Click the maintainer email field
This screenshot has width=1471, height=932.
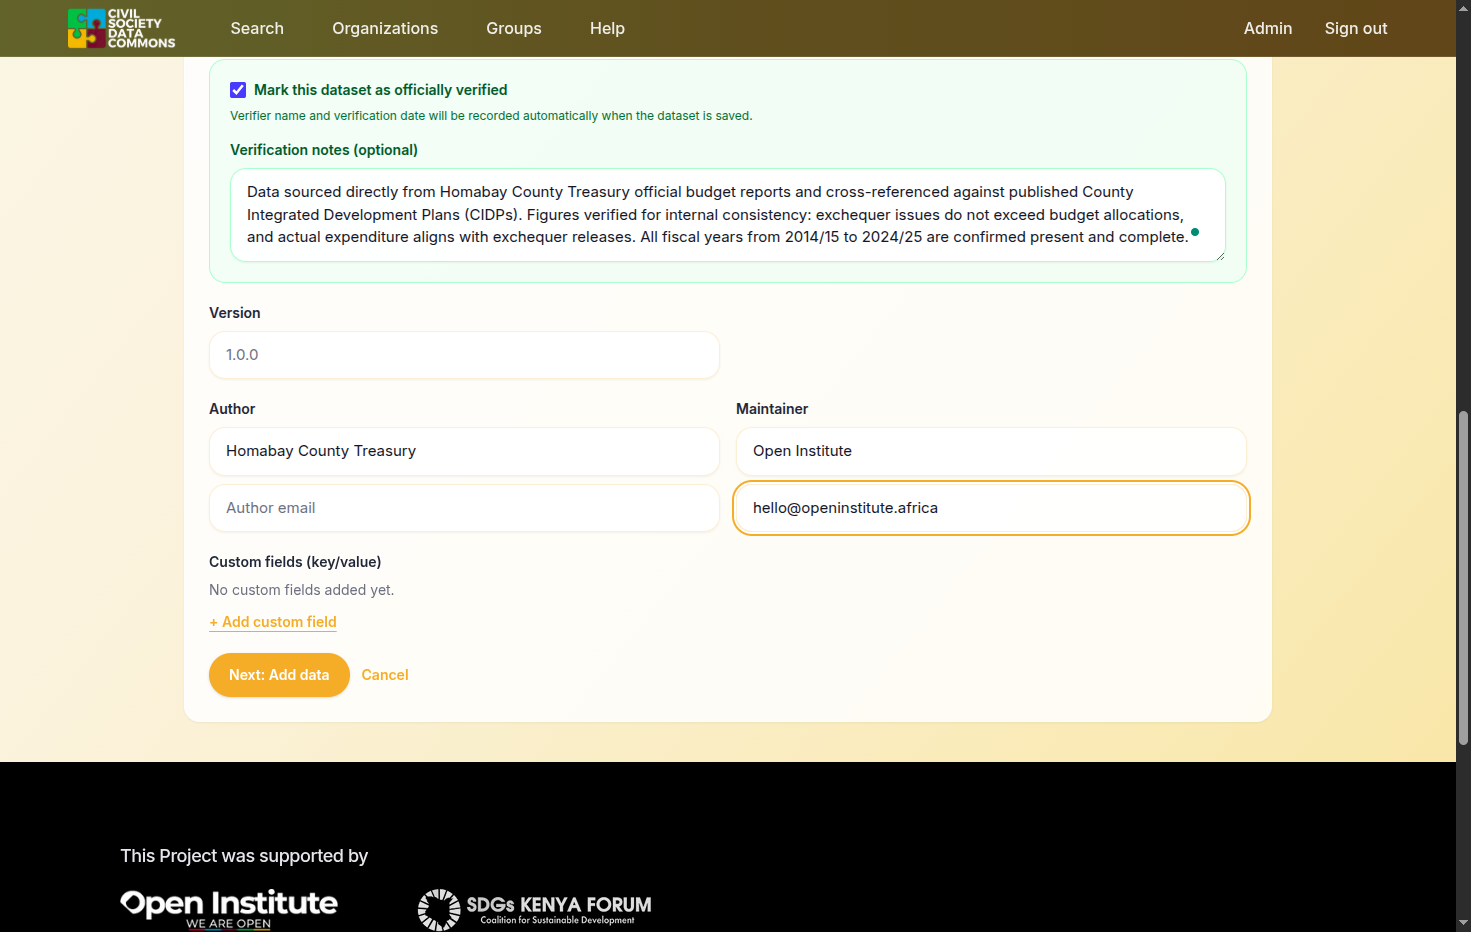[x=991, y=508]
